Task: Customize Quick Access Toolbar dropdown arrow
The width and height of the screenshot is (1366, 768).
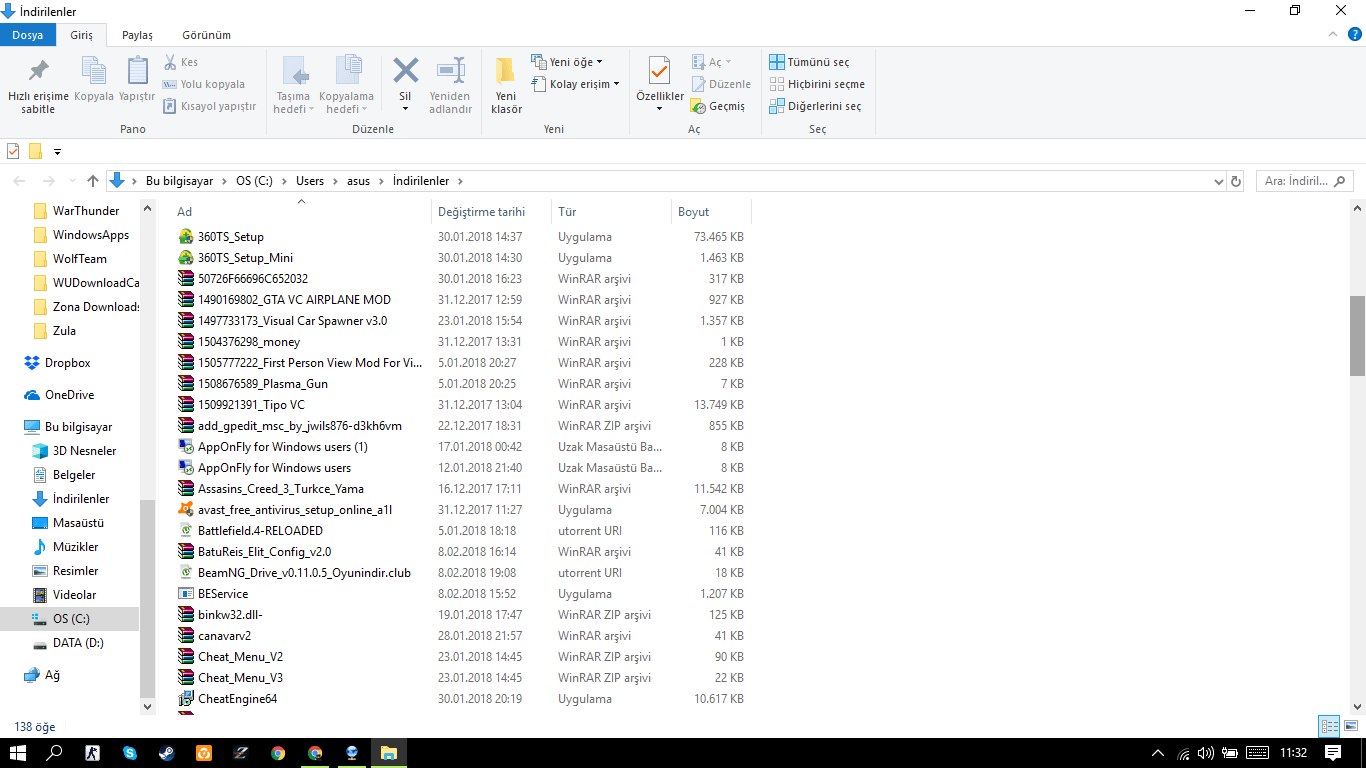Action: pos(57,152)
